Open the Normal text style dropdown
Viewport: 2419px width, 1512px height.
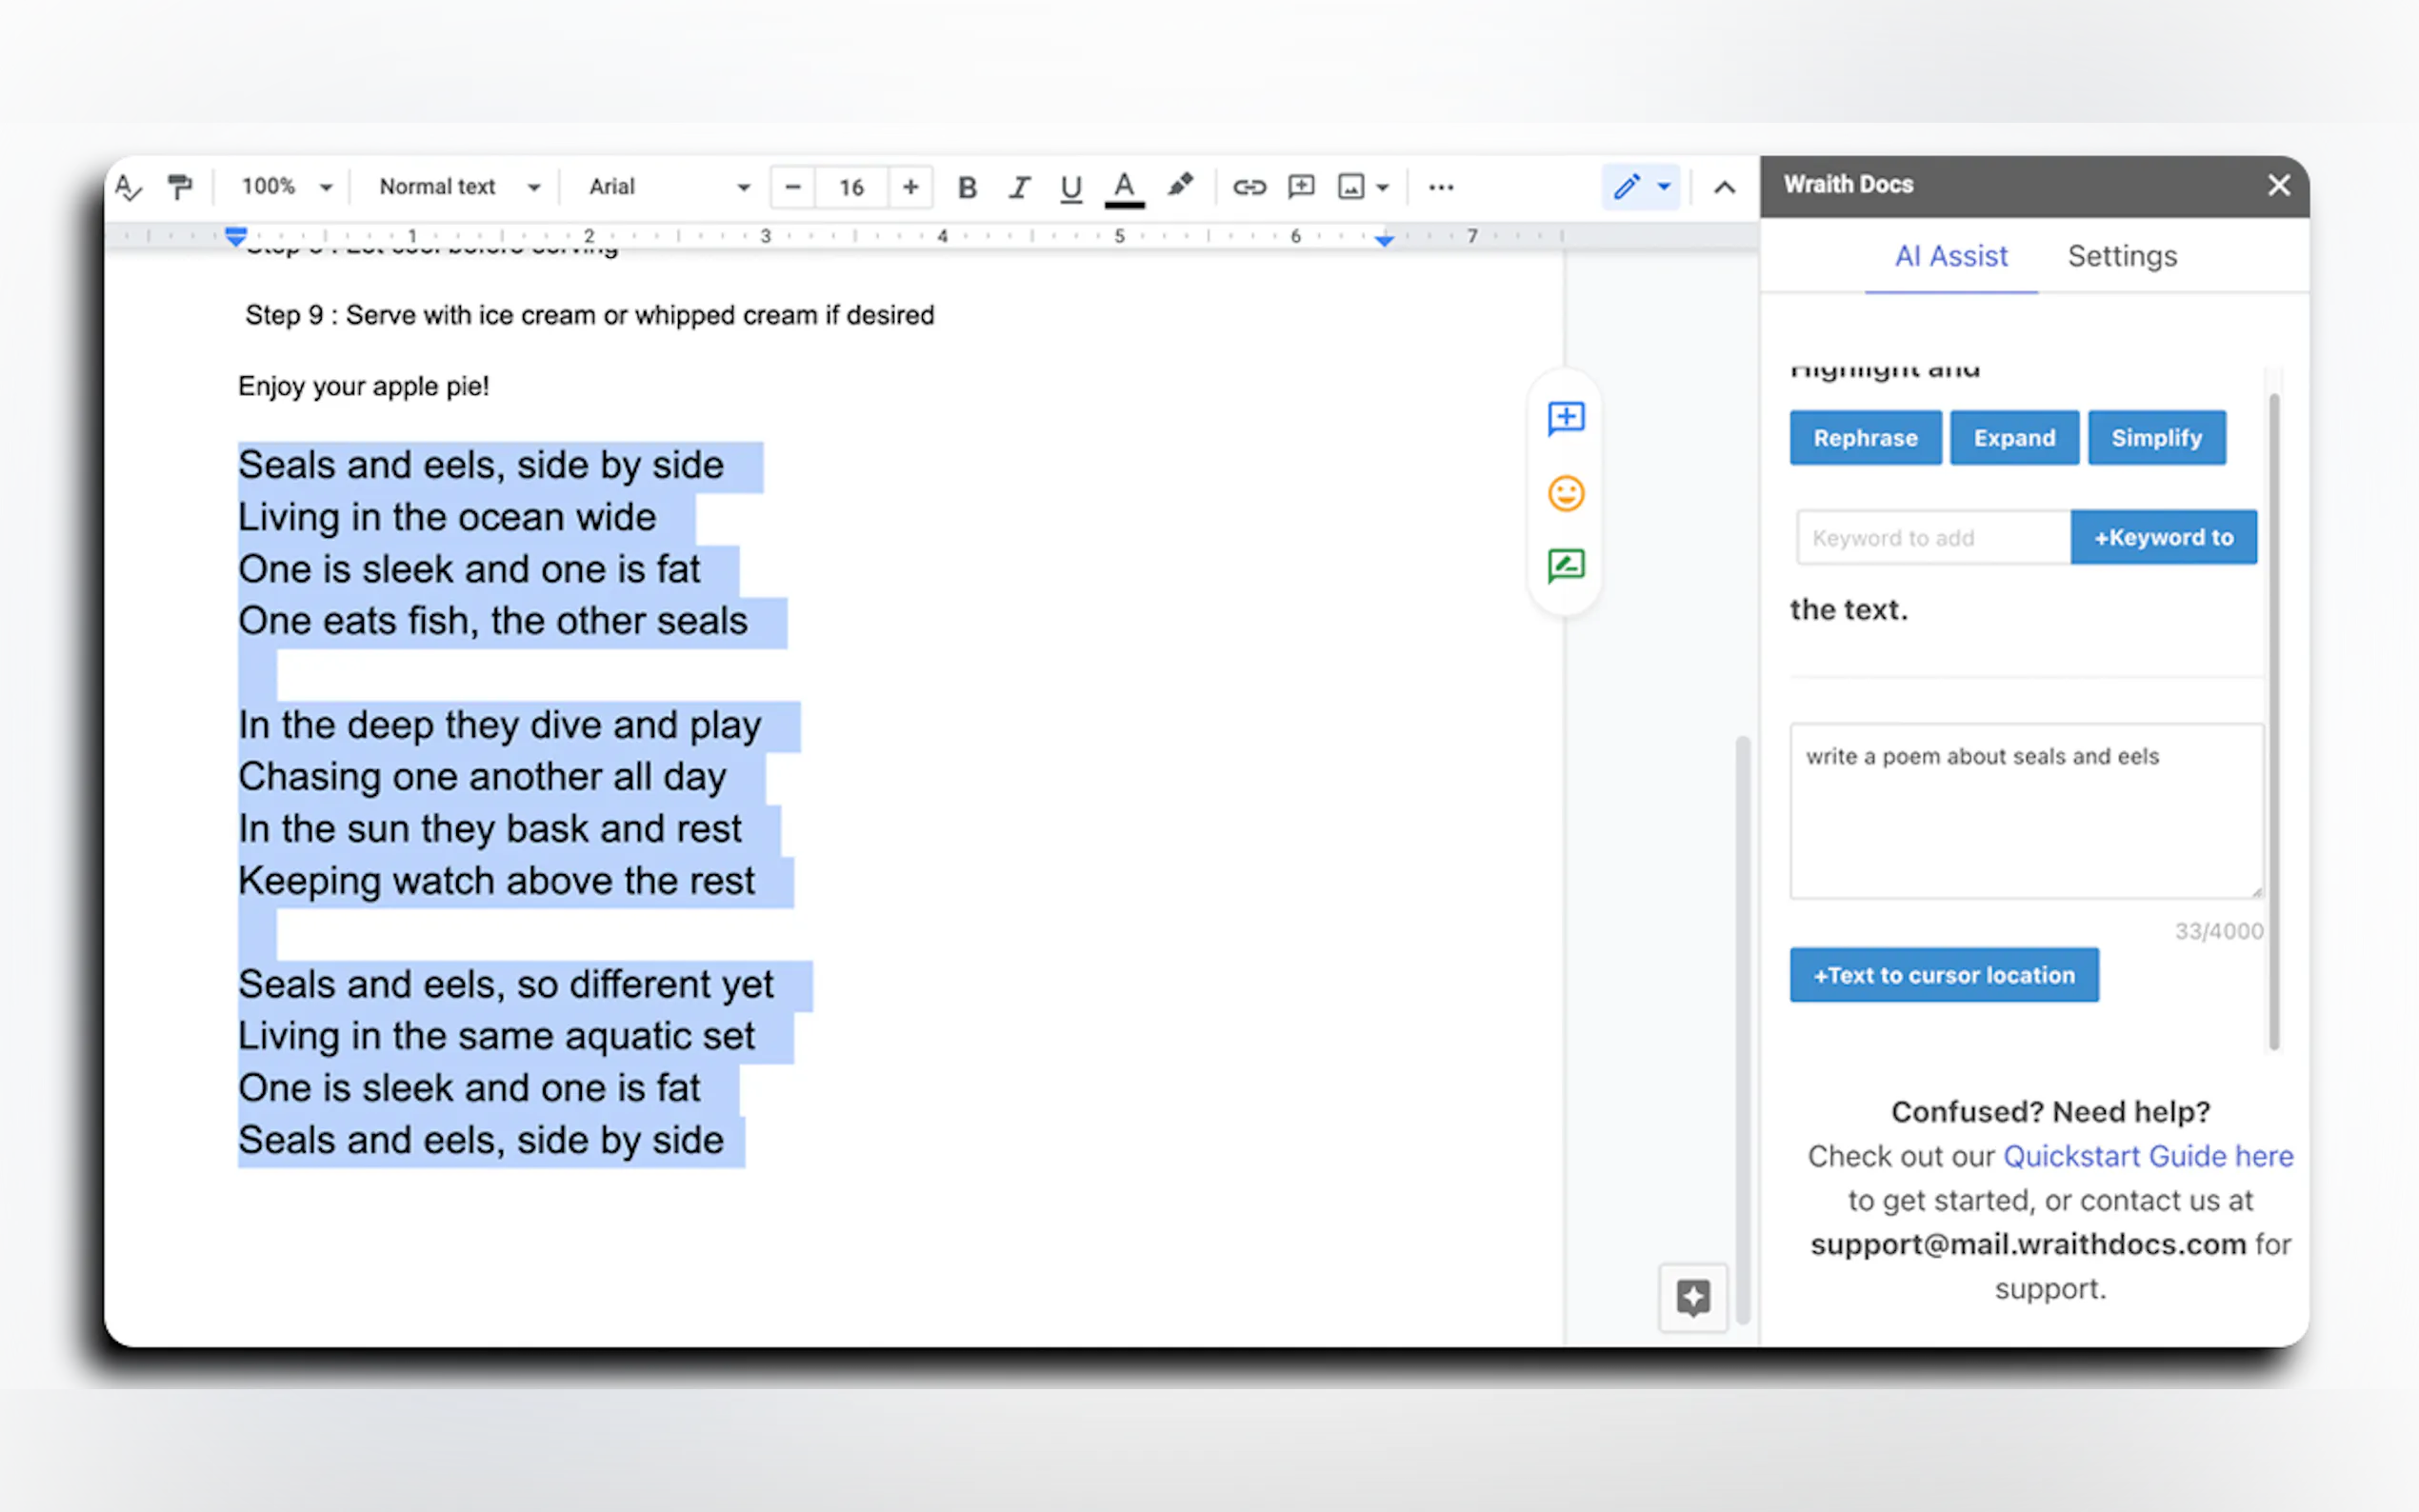click(x=459, y=187)
